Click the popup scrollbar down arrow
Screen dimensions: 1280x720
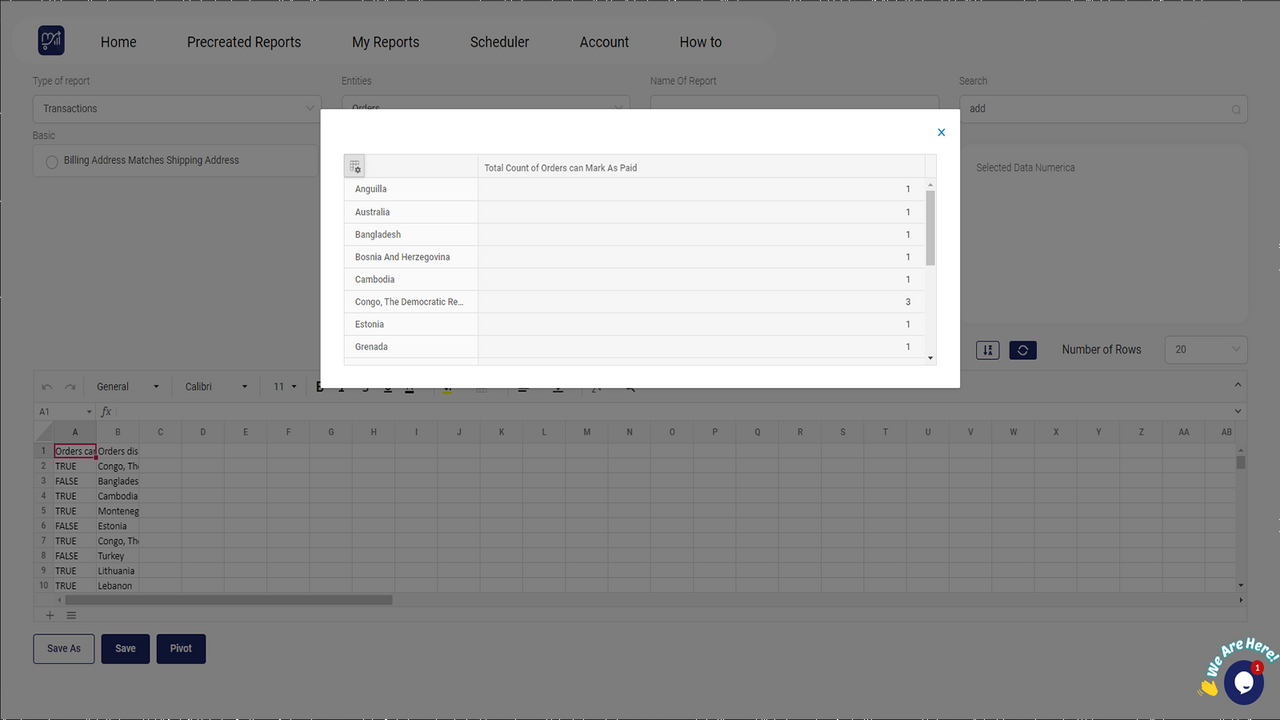[931, 358]
